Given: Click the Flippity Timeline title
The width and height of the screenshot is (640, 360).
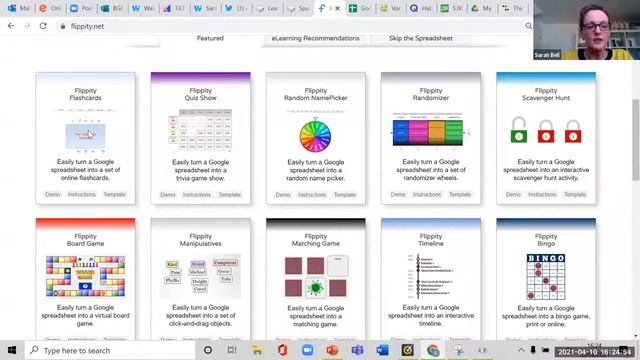Looking at the screenshot, I should [431, 240].
